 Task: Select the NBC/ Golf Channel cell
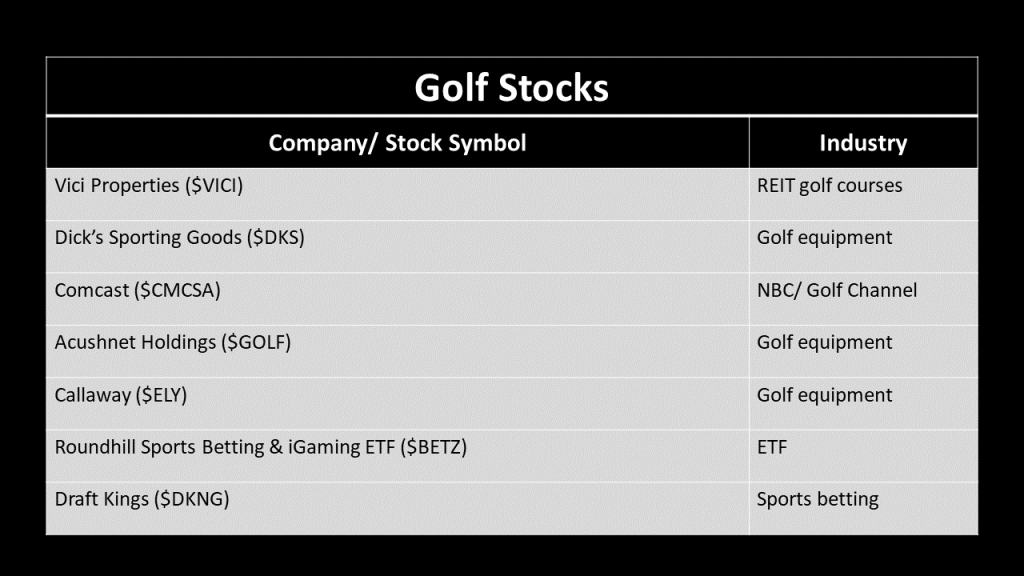coord(836,291)
